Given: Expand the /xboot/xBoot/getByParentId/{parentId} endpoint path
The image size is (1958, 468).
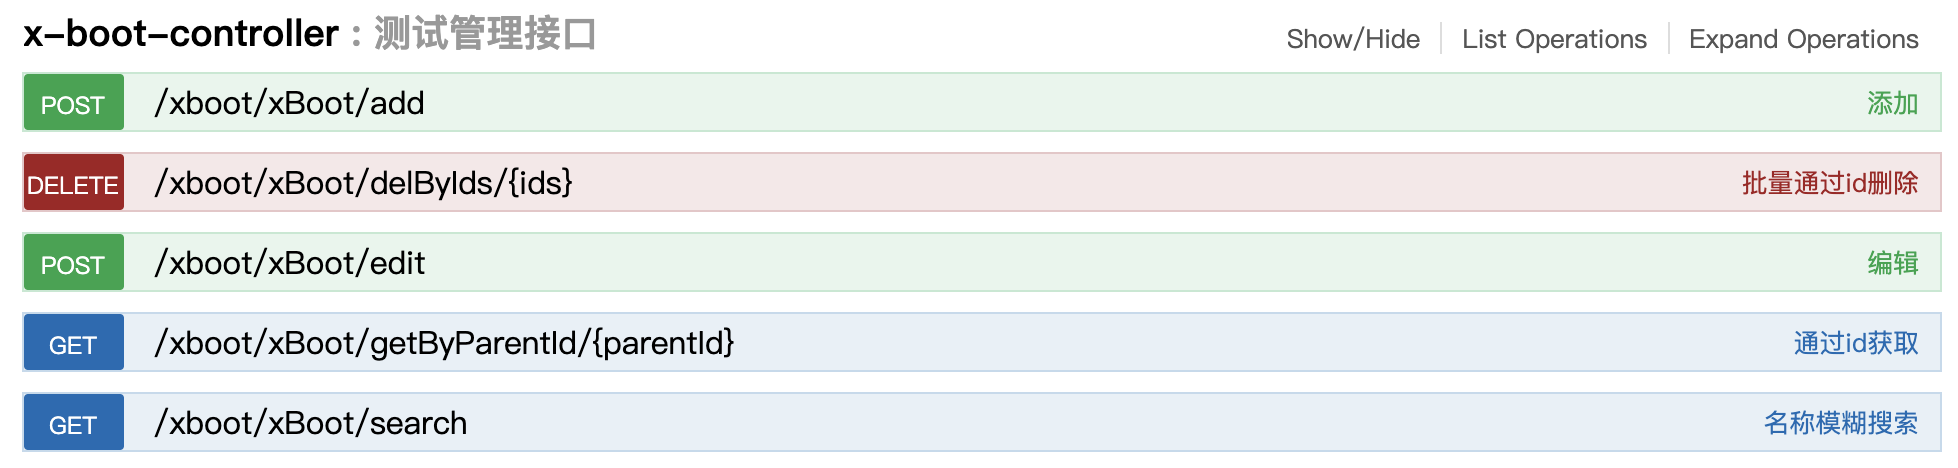Looking at the screenshot, I should tap(444, 343).
